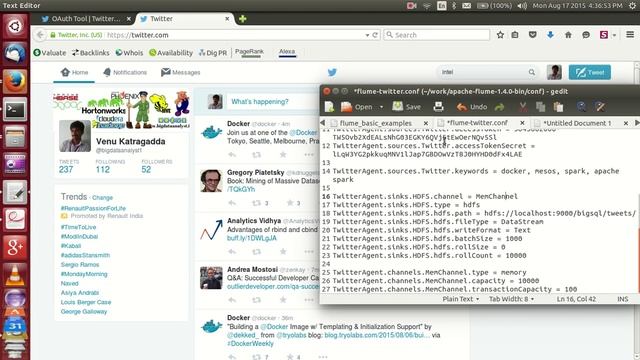Launch Firefox from Ubuntu dock

coord(15,81)
